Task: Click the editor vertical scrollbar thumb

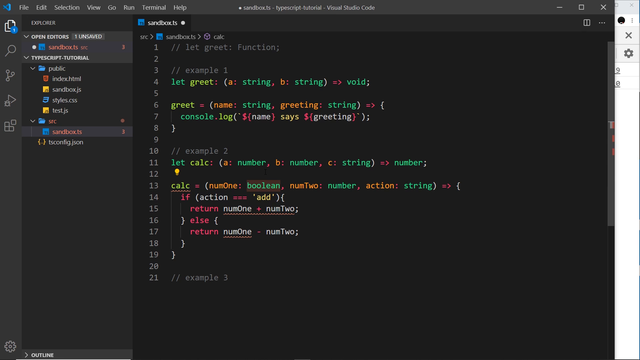Action: 611,133
